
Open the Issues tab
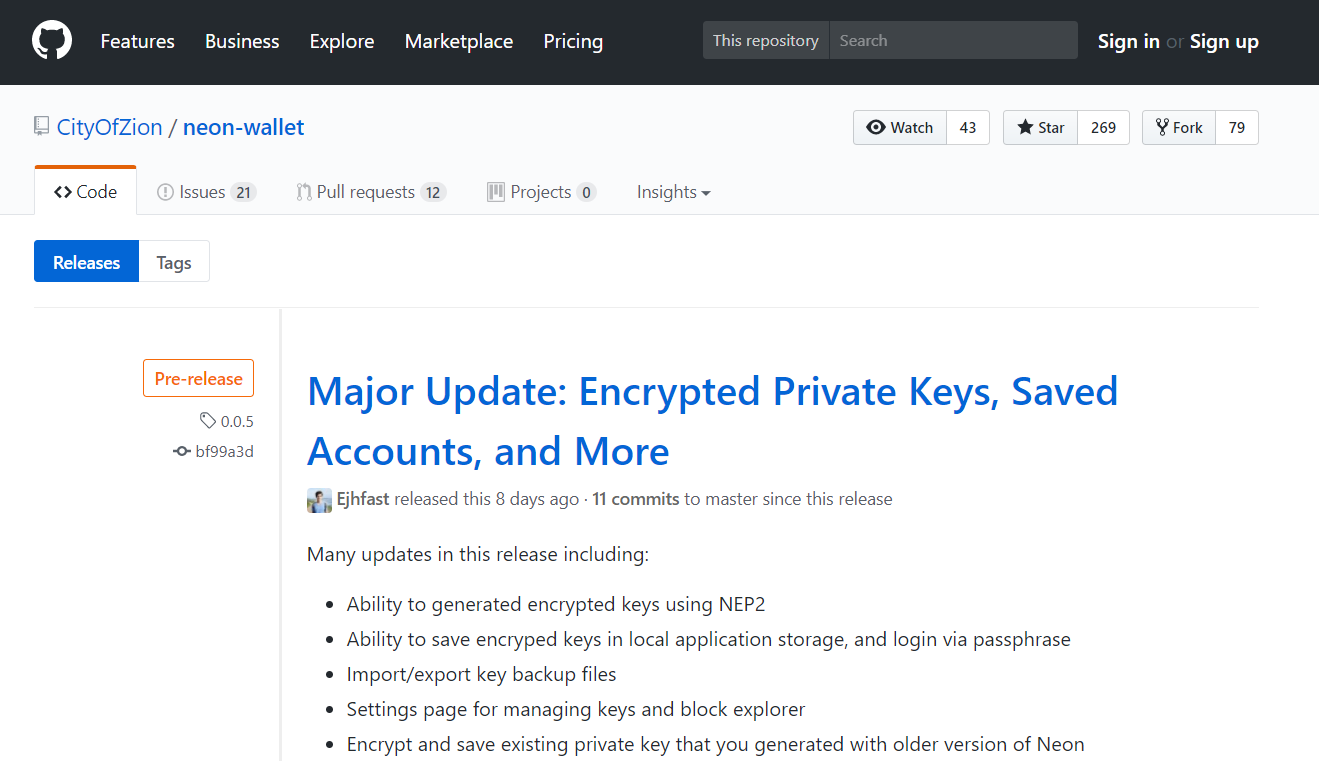(x=206, y=192)
